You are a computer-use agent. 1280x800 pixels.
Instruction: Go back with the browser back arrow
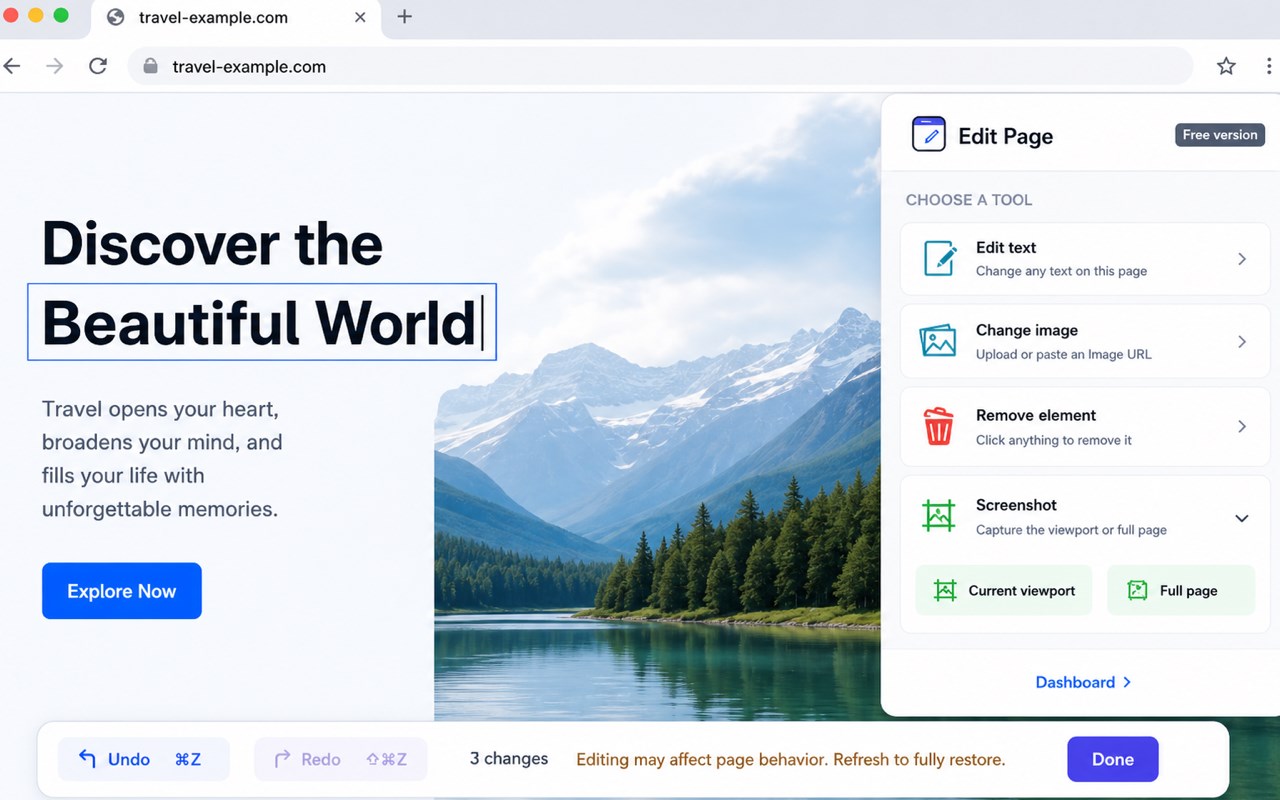tap(12, 66)
